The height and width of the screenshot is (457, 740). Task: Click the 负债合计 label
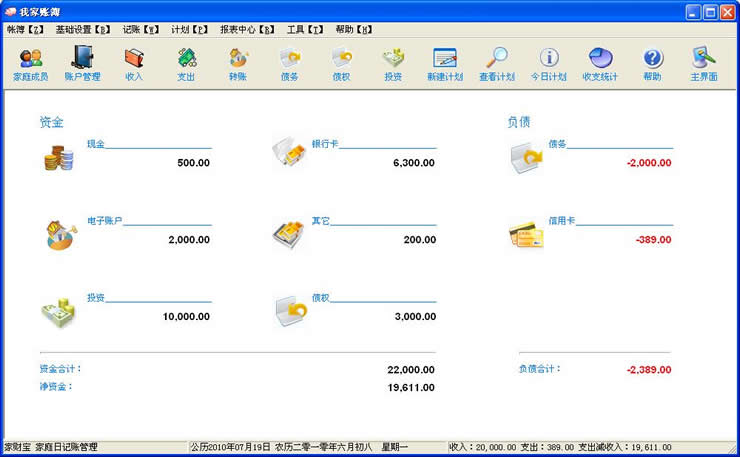(x=540, y=369)
